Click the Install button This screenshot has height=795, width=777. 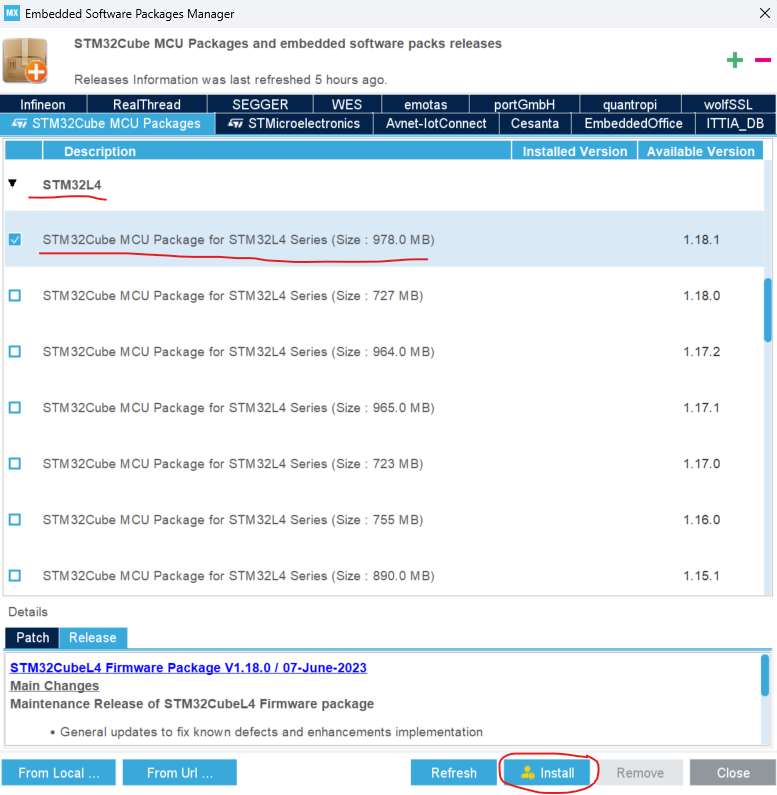point(548,773)
